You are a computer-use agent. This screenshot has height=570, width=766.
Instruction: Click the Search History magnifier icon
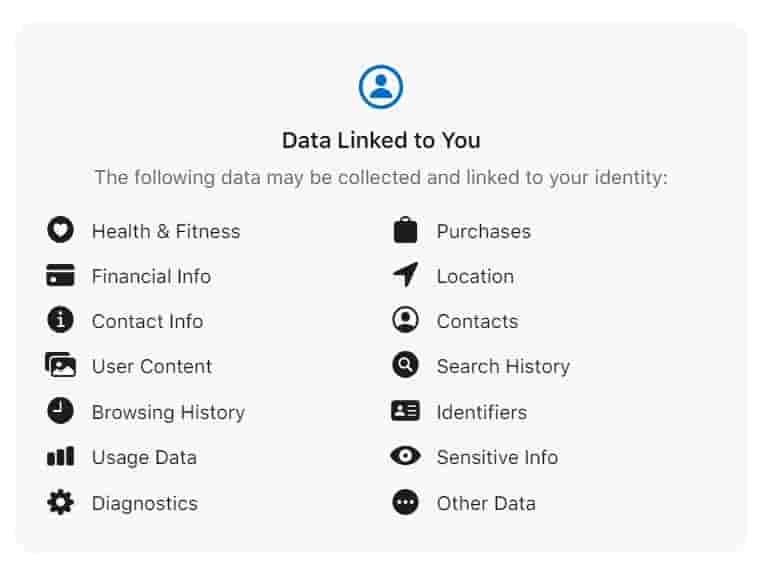[x=405, y=366]
